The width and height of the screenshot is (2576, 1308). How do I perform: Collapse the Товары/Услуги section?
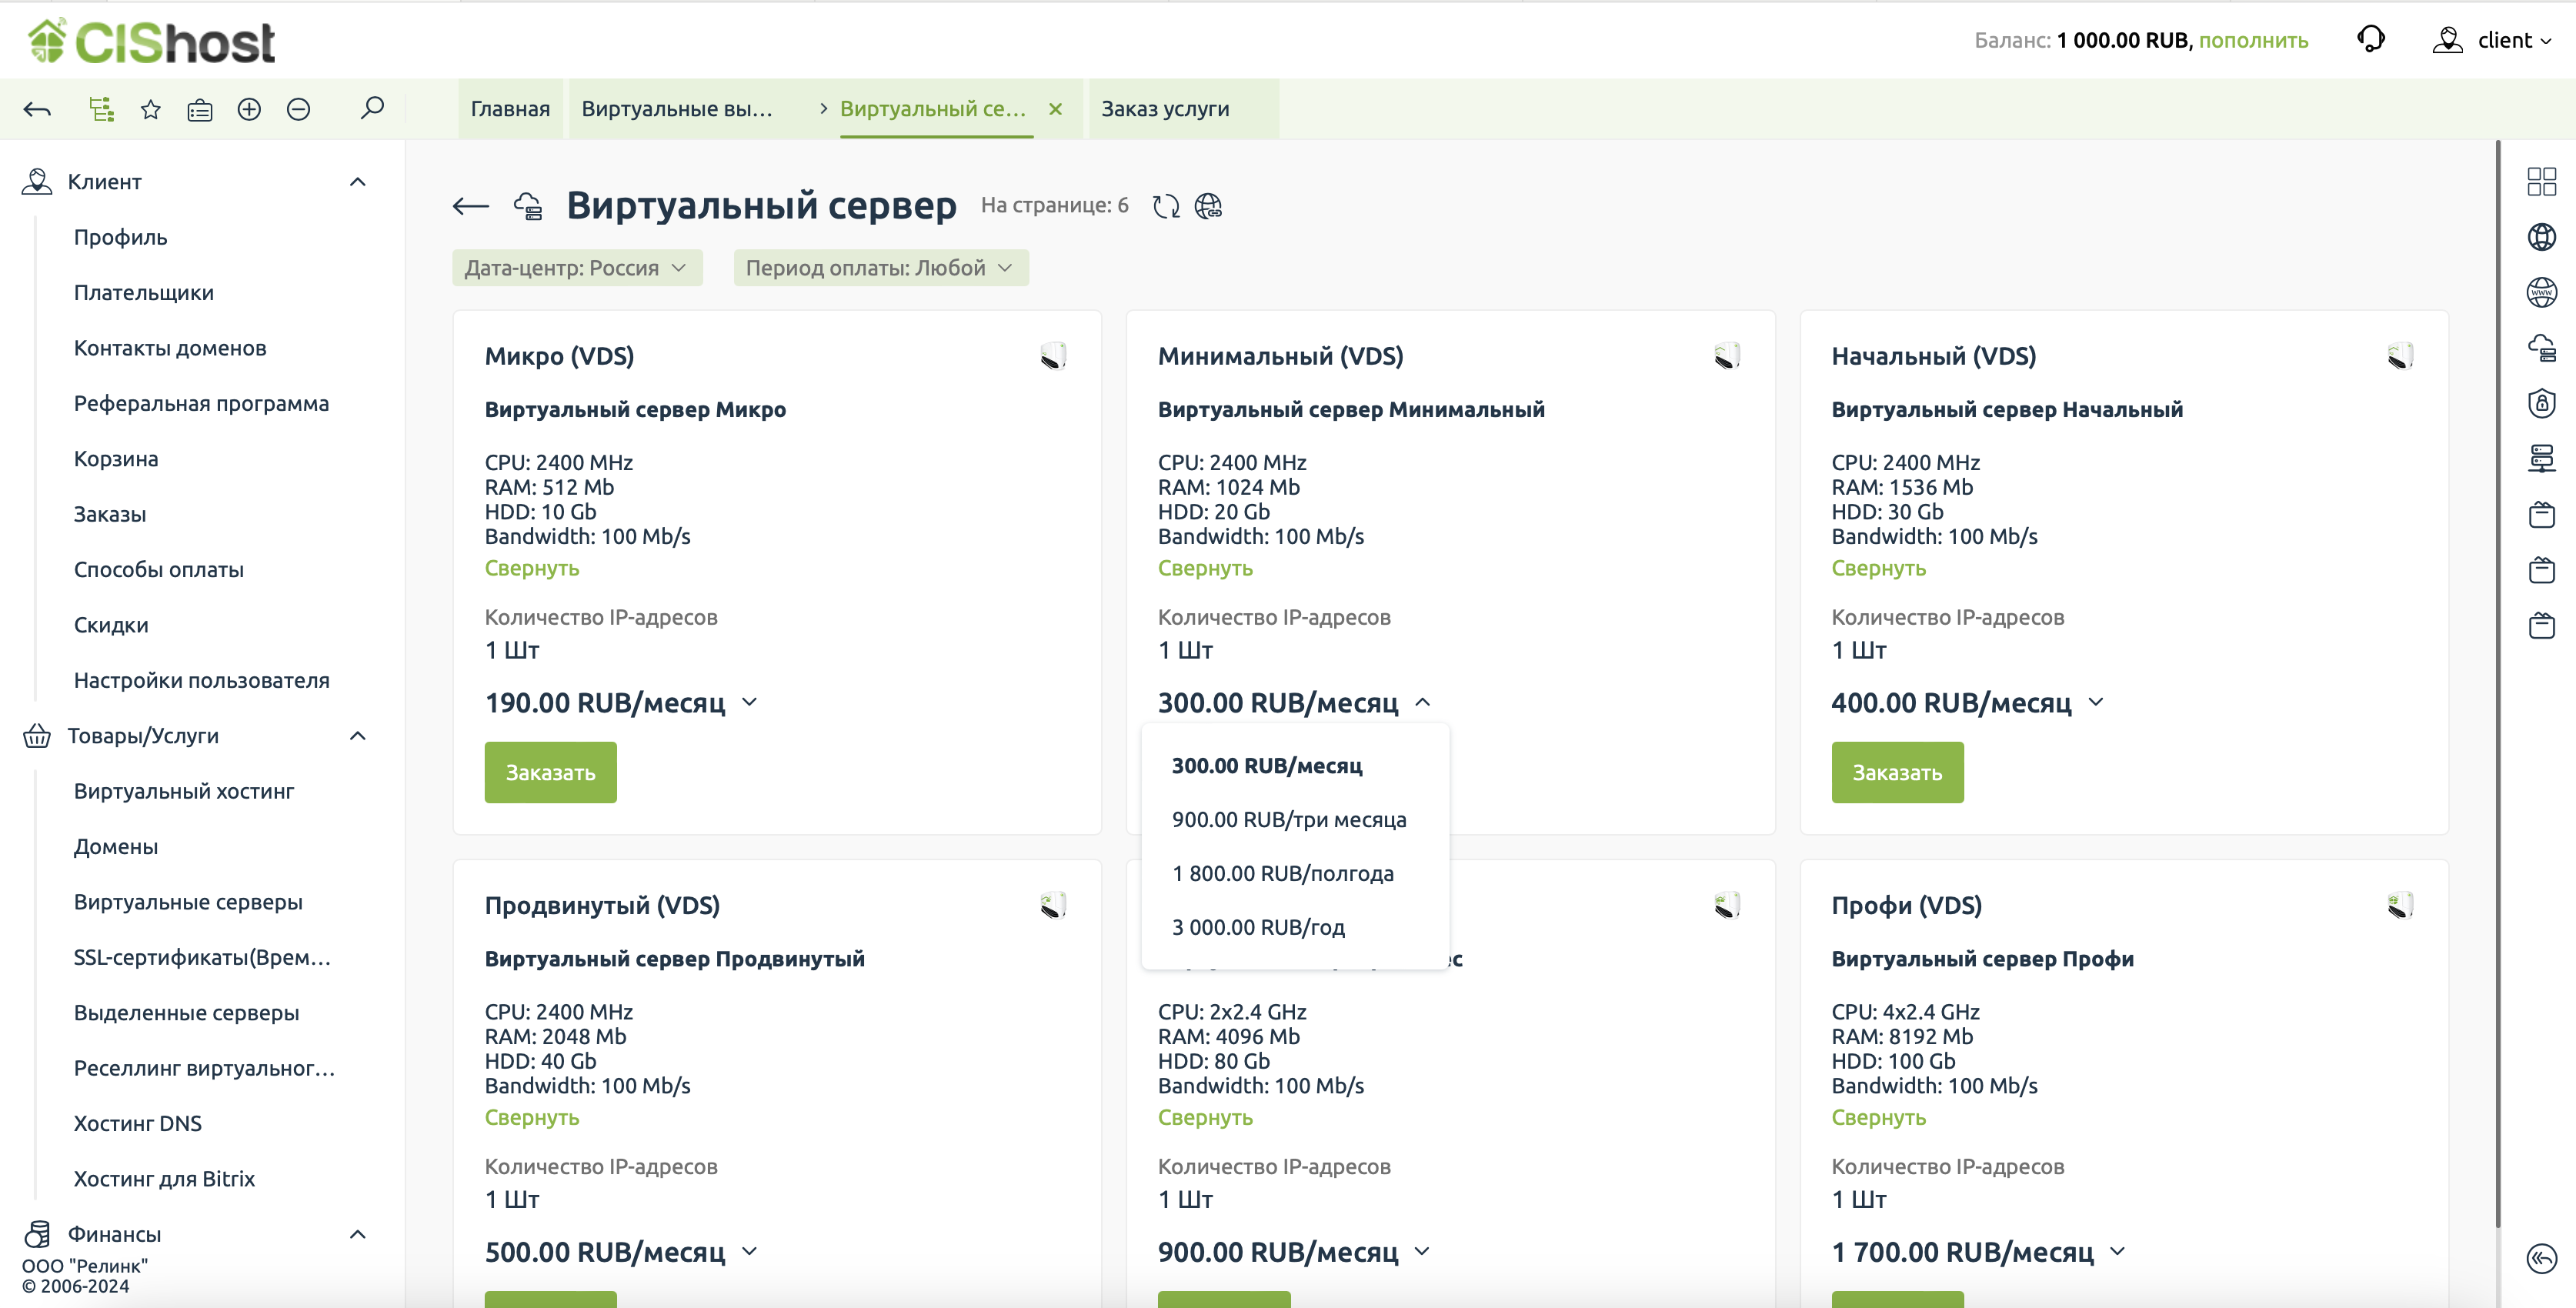(x=357, y=736)
